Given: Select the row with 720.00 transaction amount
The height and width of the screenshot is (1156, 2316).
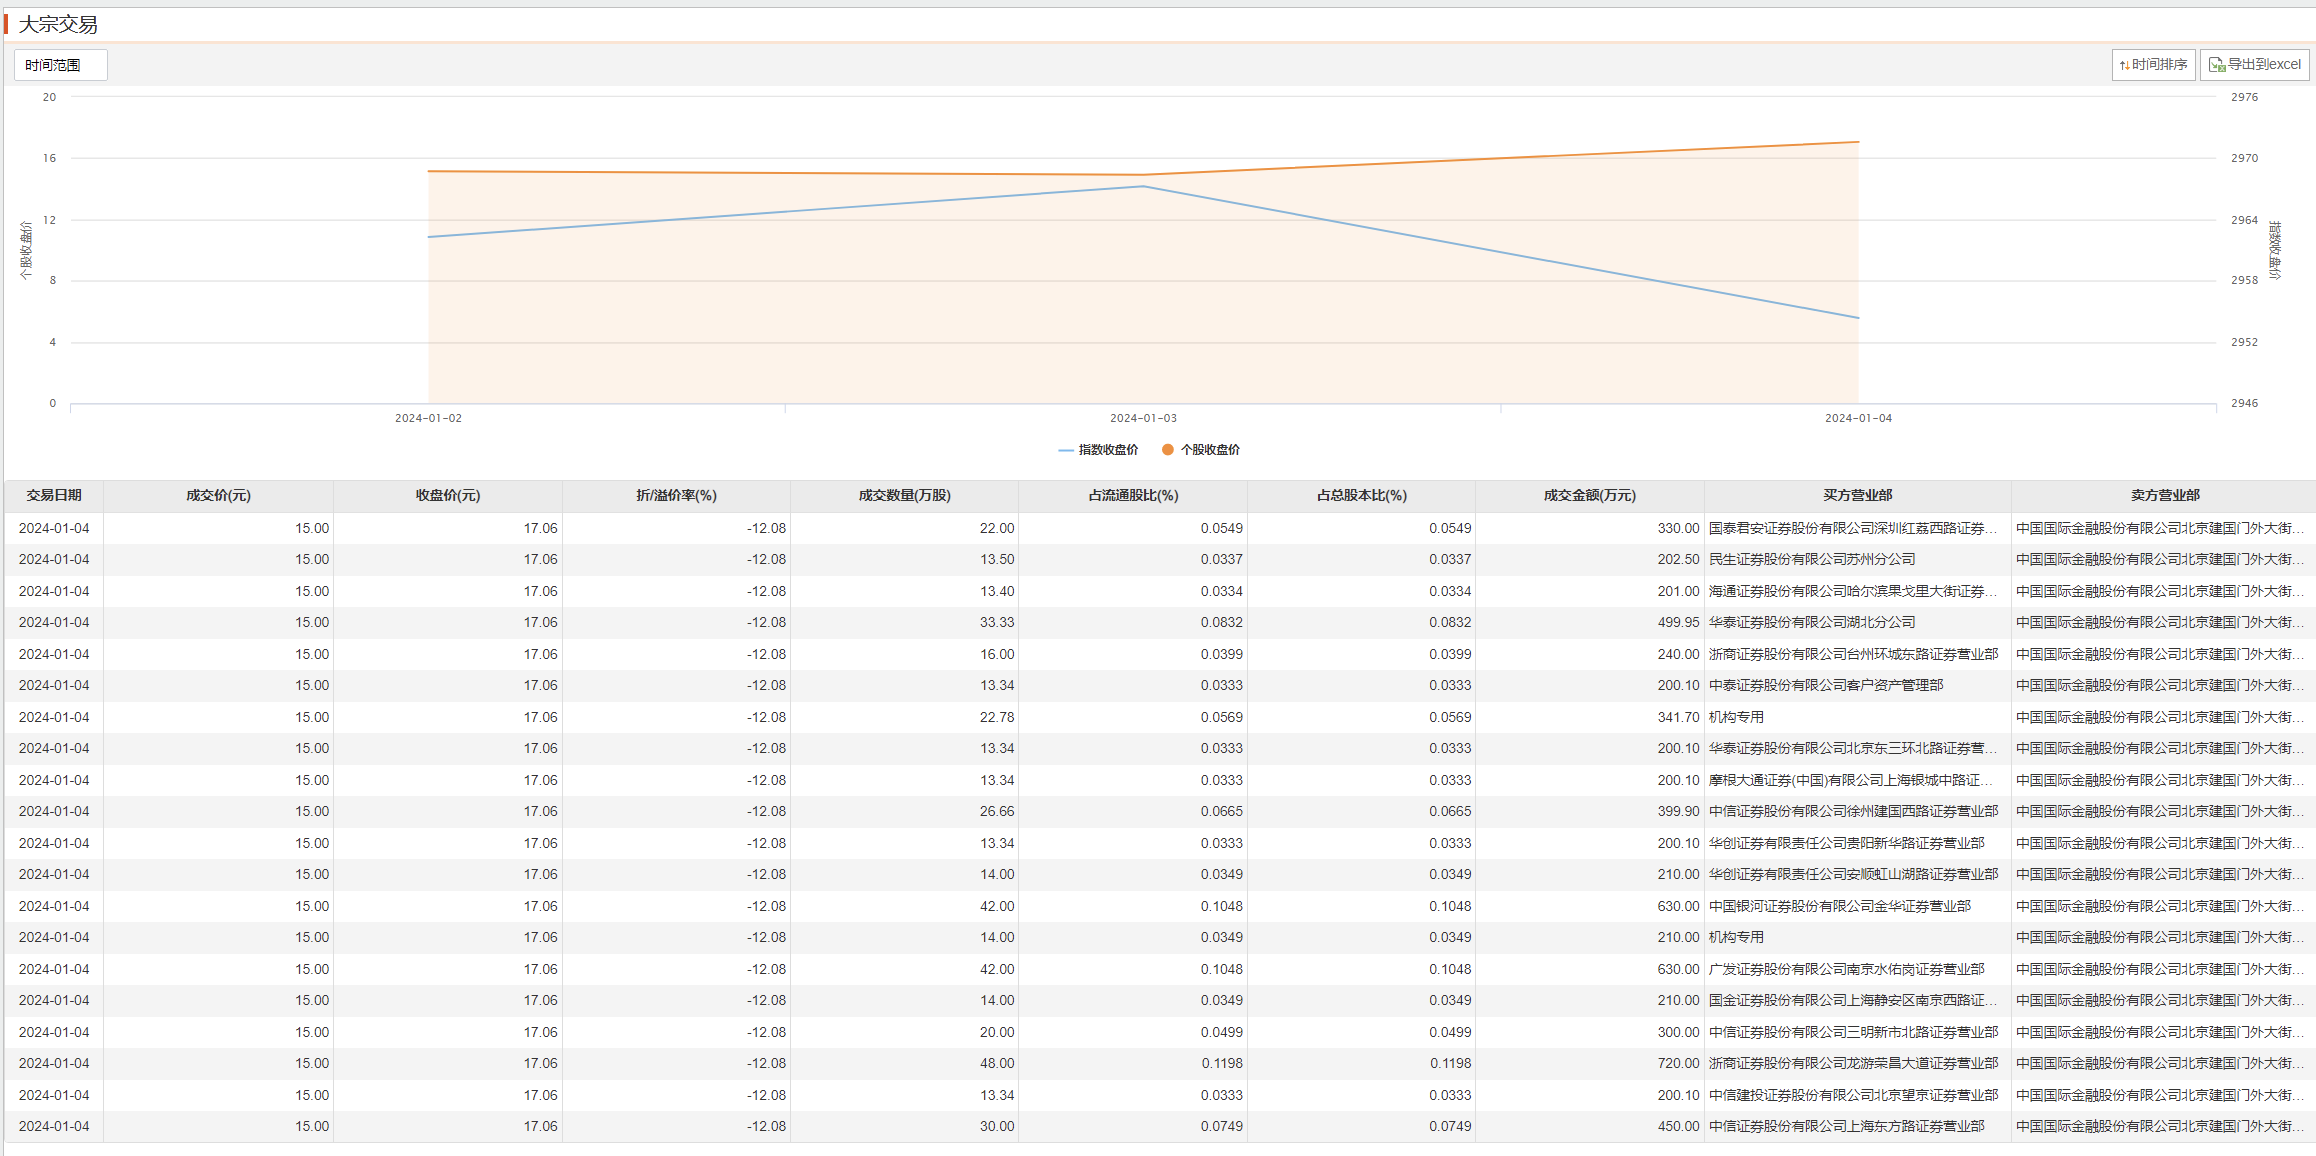Looking at the screenshot, I should 1677,1064.
